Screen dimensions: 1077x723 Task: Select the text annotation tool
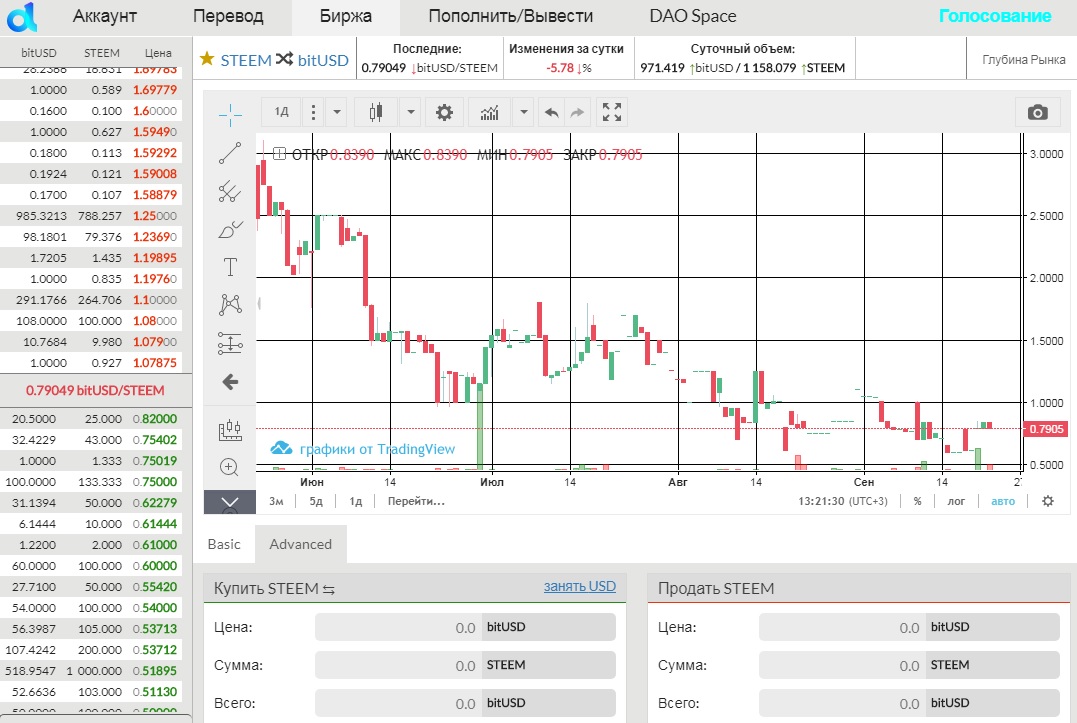click(x=230, y=266)
